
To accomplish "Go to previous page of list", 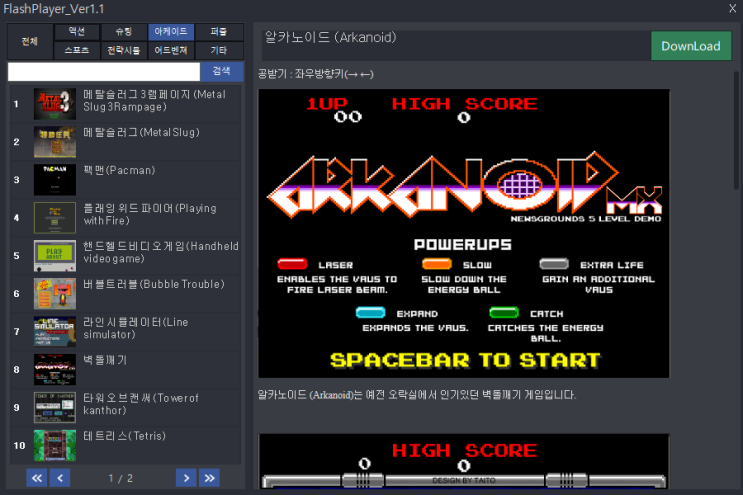I will click(60, 478).
